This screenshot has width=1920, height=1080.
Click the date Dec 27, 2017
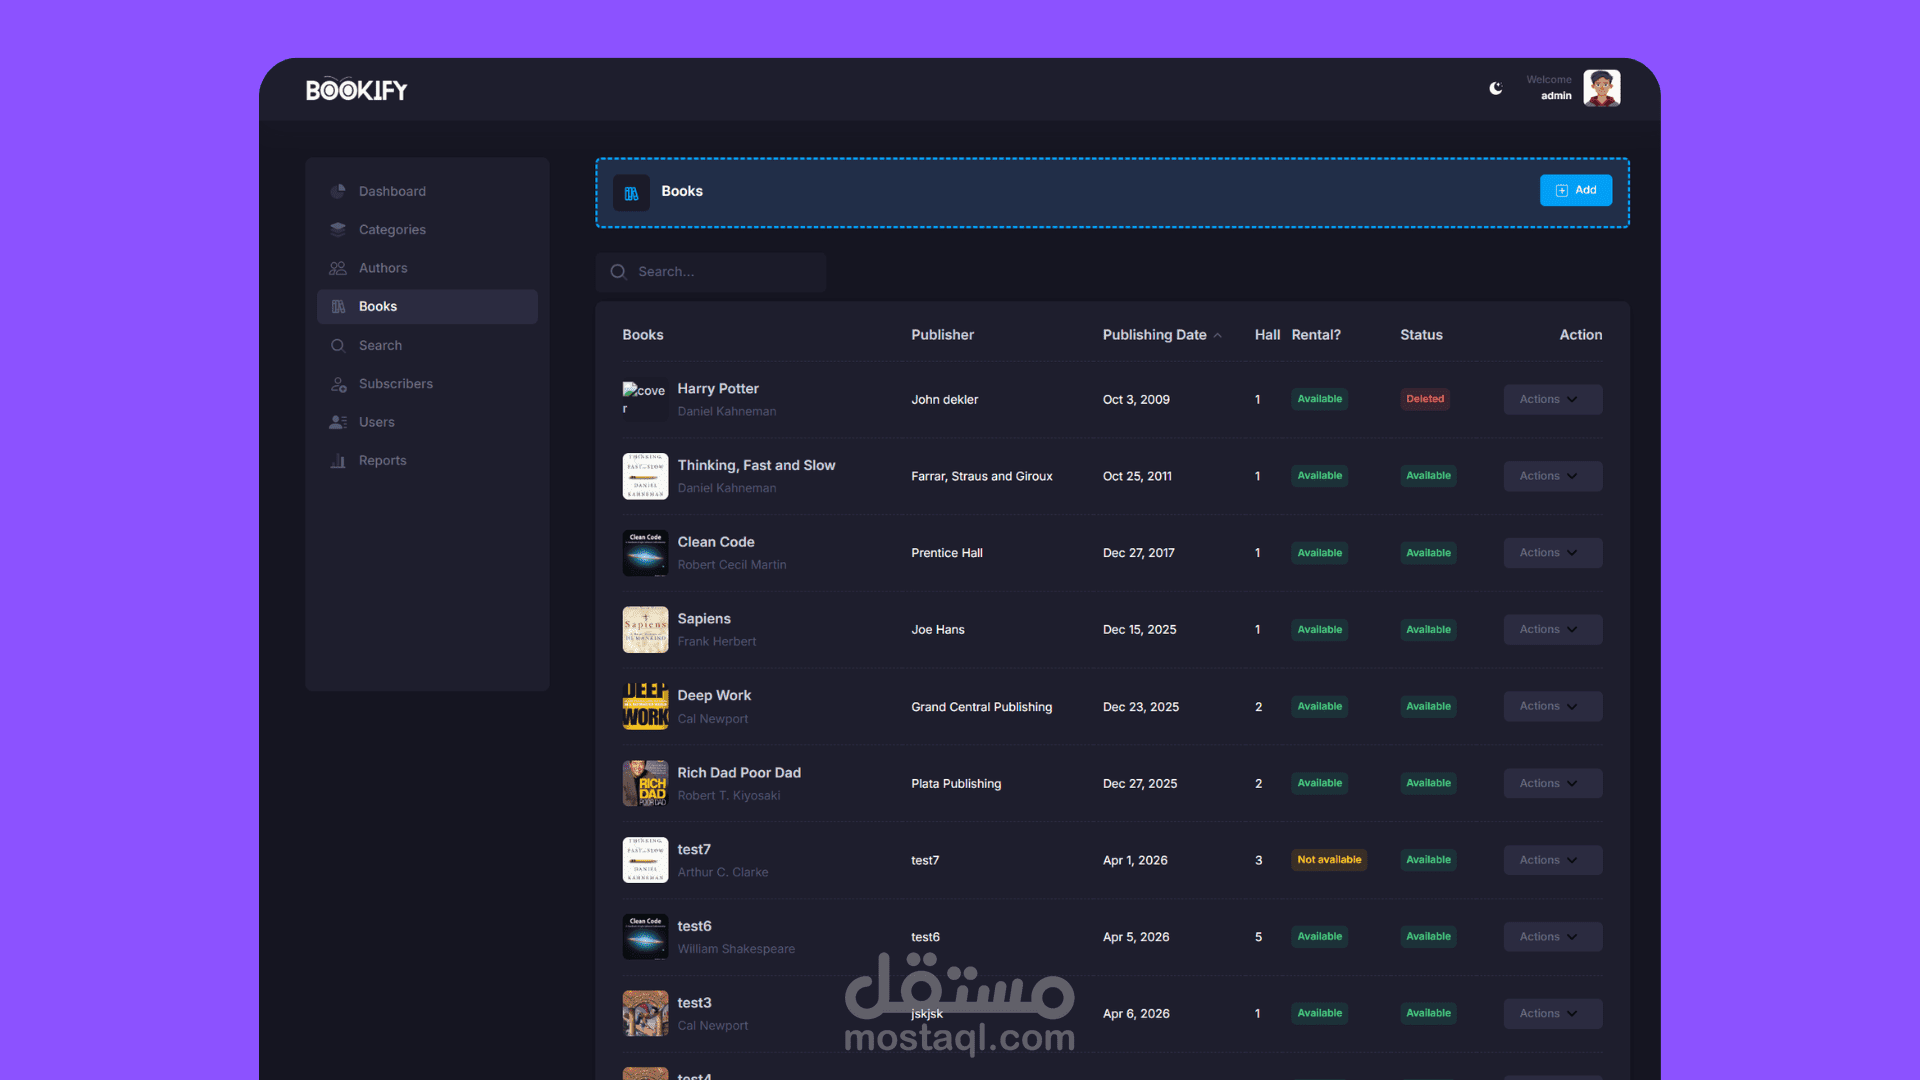click(1139, 553)
